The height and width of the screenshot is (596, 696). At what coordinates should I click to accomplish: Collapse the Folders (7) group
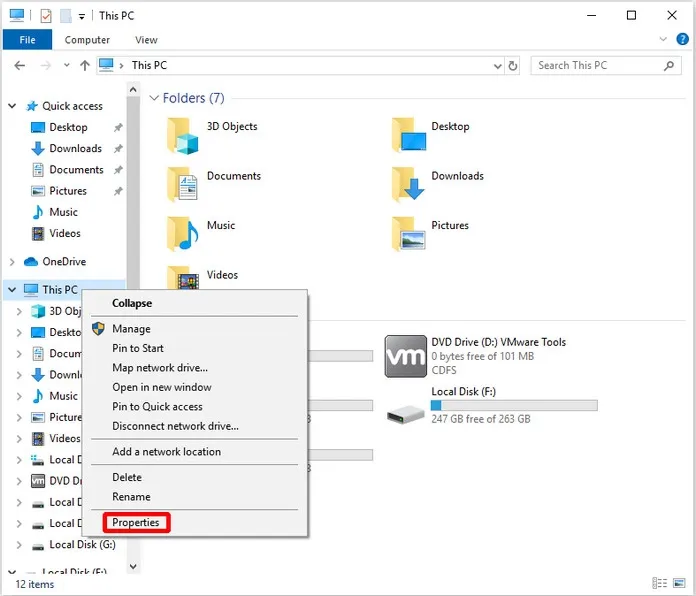(154, 98)
